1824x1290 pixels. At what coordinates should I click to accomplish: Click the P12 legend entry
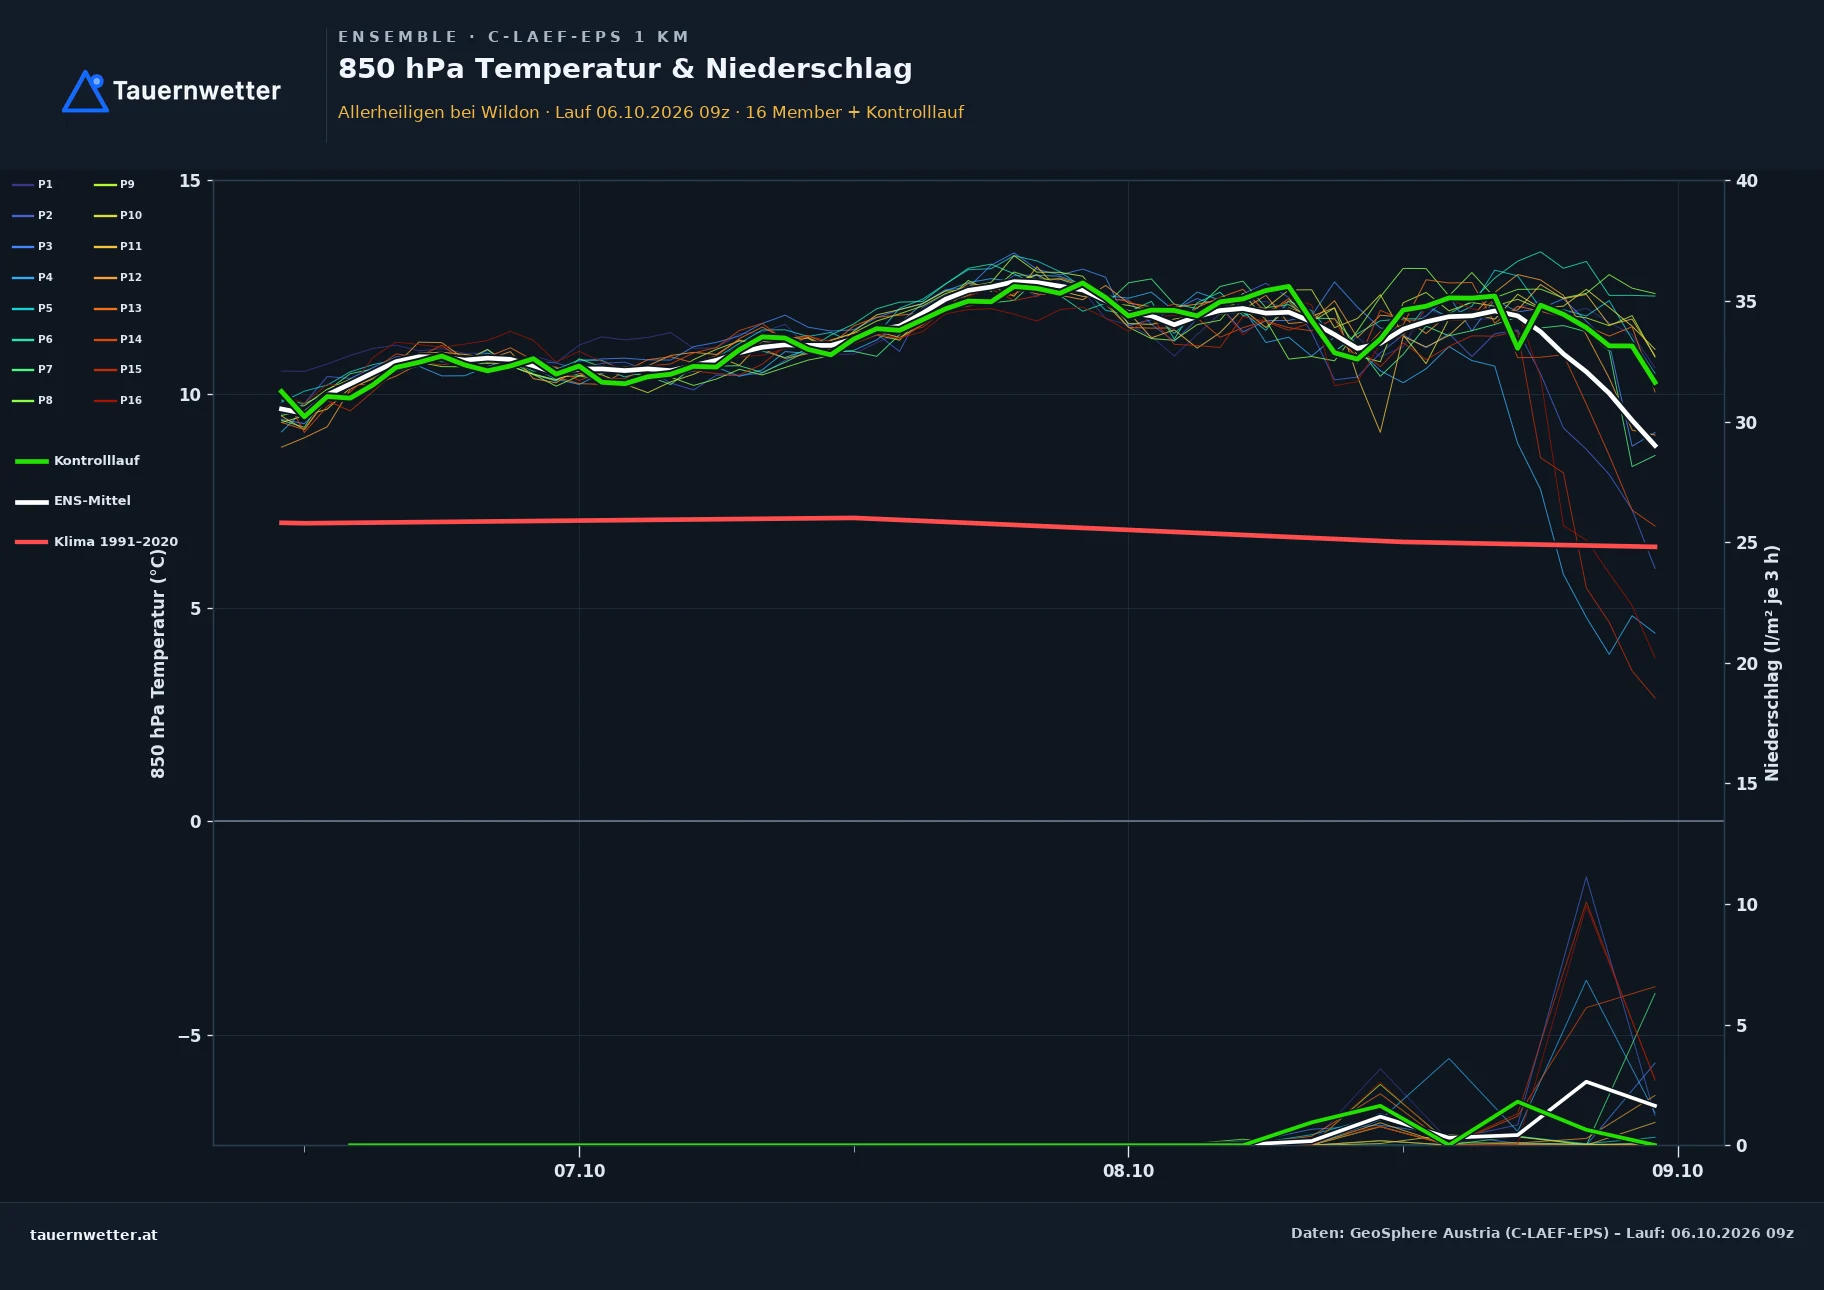tap(118, 277)
